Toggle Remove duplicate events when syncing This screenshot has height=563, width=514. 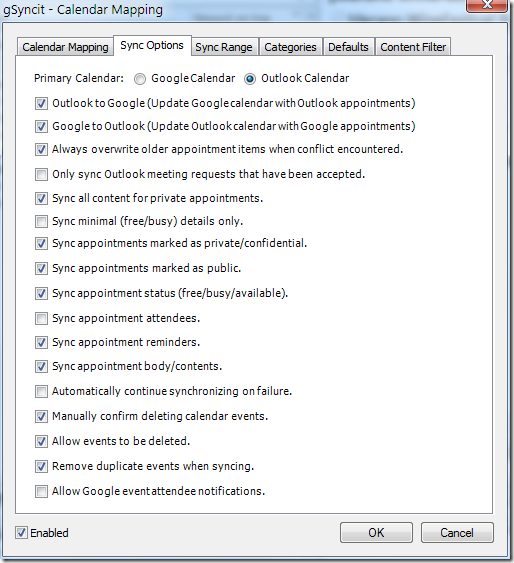click(x=41, y=466)
